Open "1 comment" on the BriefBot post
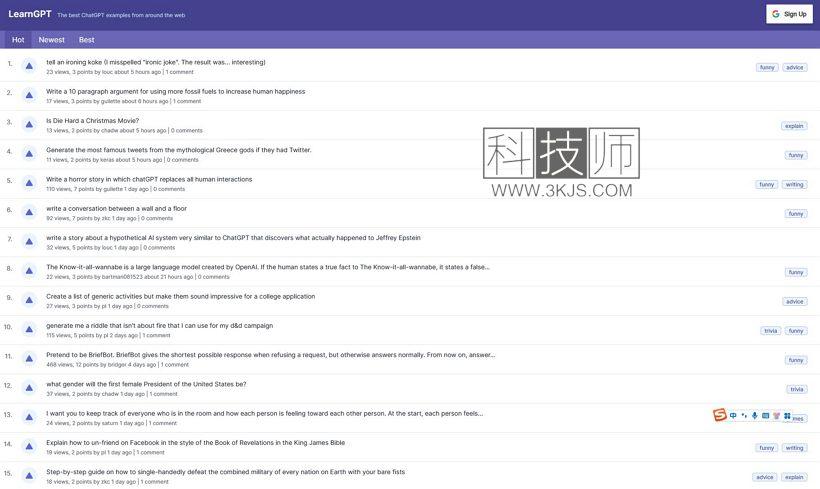The width and height of the screenshot is (820, 489). point(175,365)
